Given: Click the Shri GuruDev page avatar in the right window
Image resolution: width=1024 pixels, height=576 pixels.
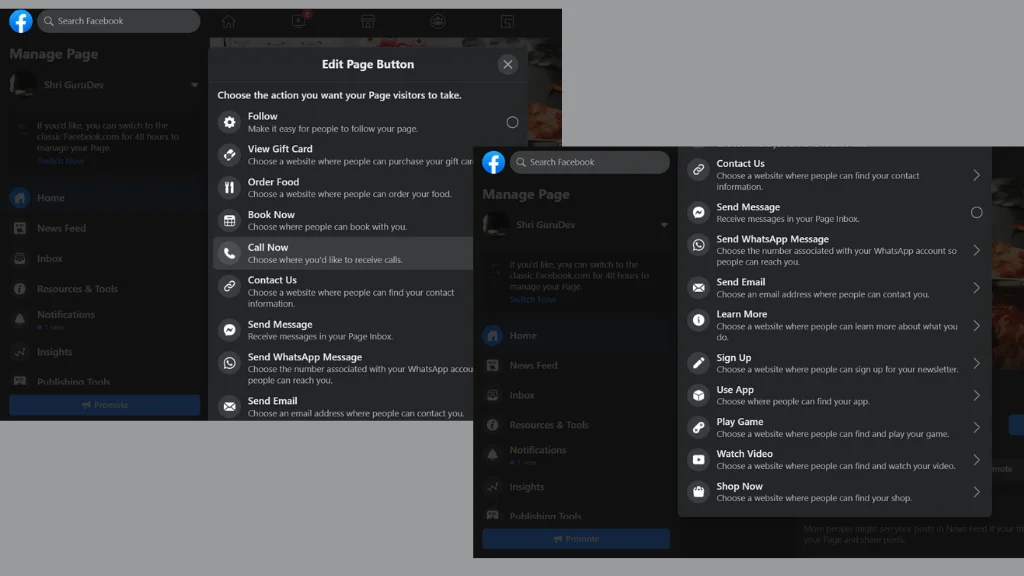Looking at the screenshot, I should pyautogui.click(x=495, y=225).
